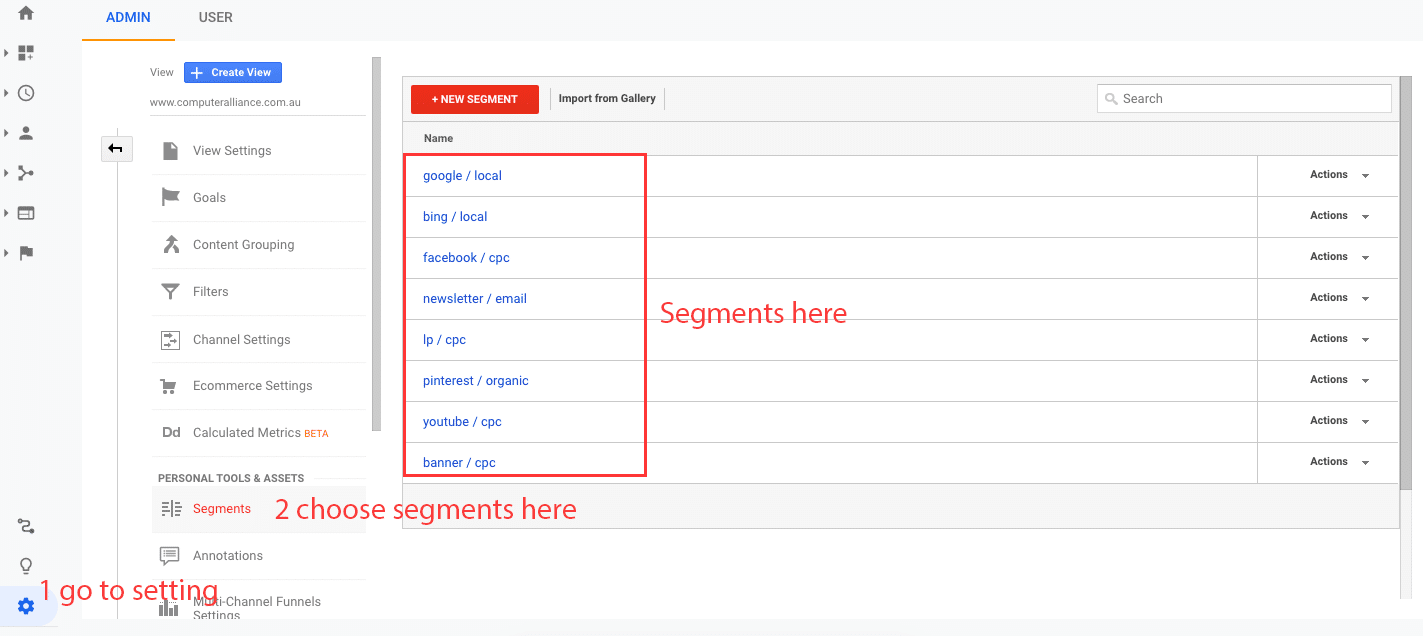Click the Admin gear icon
Screen dimensions: 1423x636
pos(26,606)
